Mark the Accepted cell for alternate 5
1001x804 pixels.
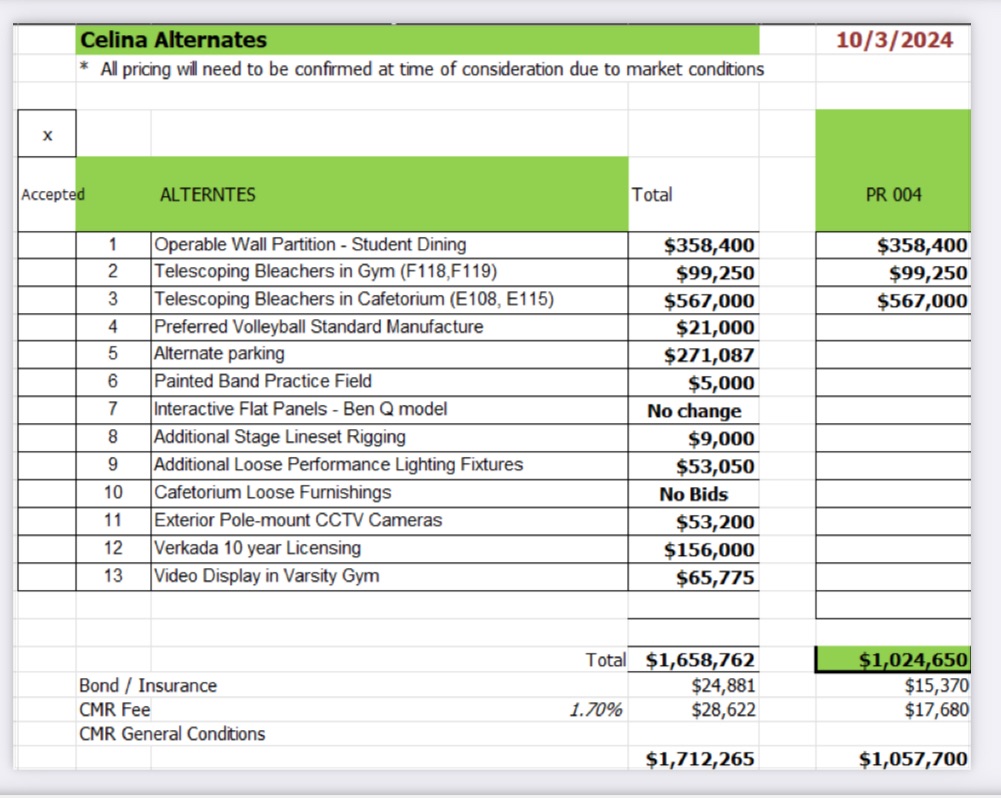click(47, 354)
